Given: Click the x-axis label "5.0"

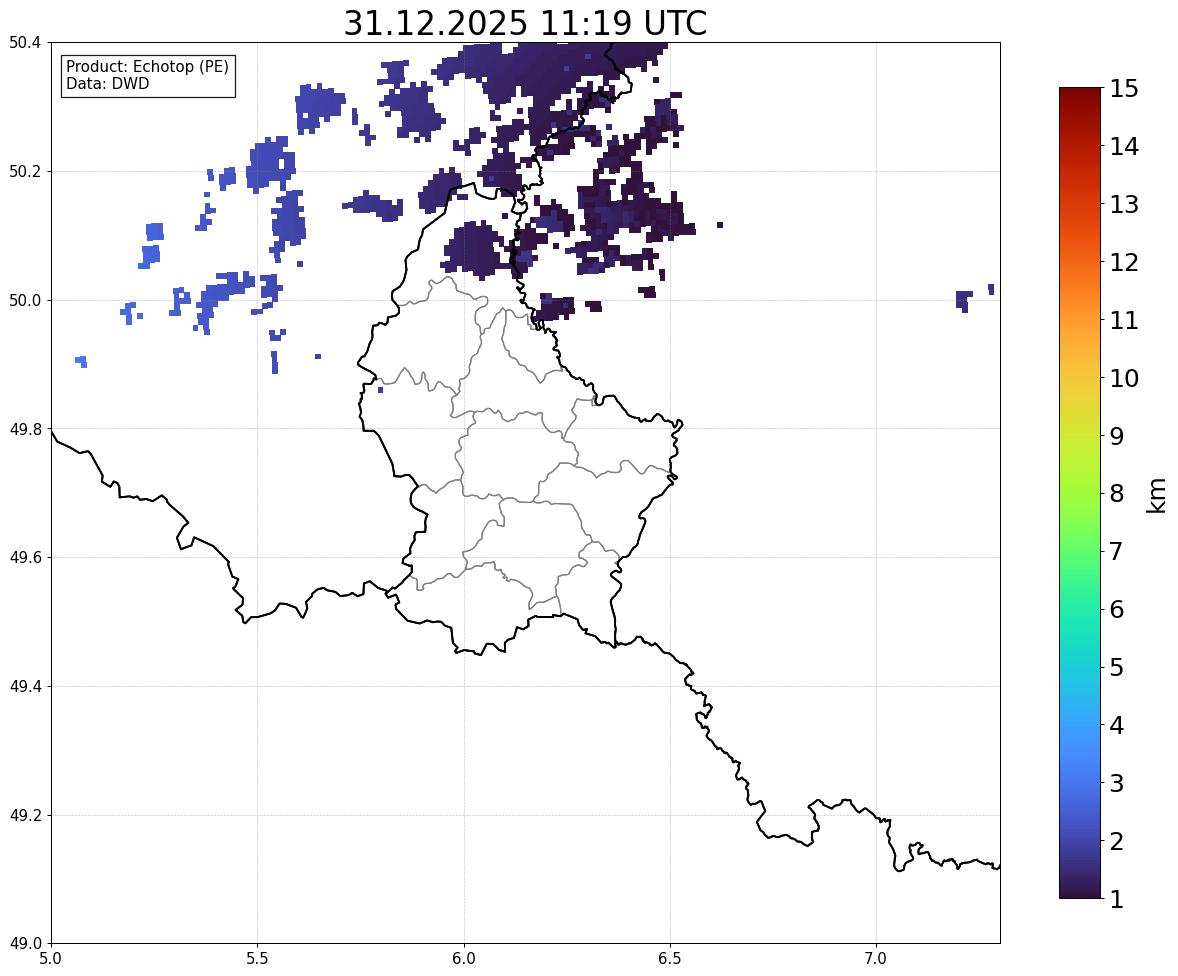Looking at the screenshot, I should click(x=51, y=959).
